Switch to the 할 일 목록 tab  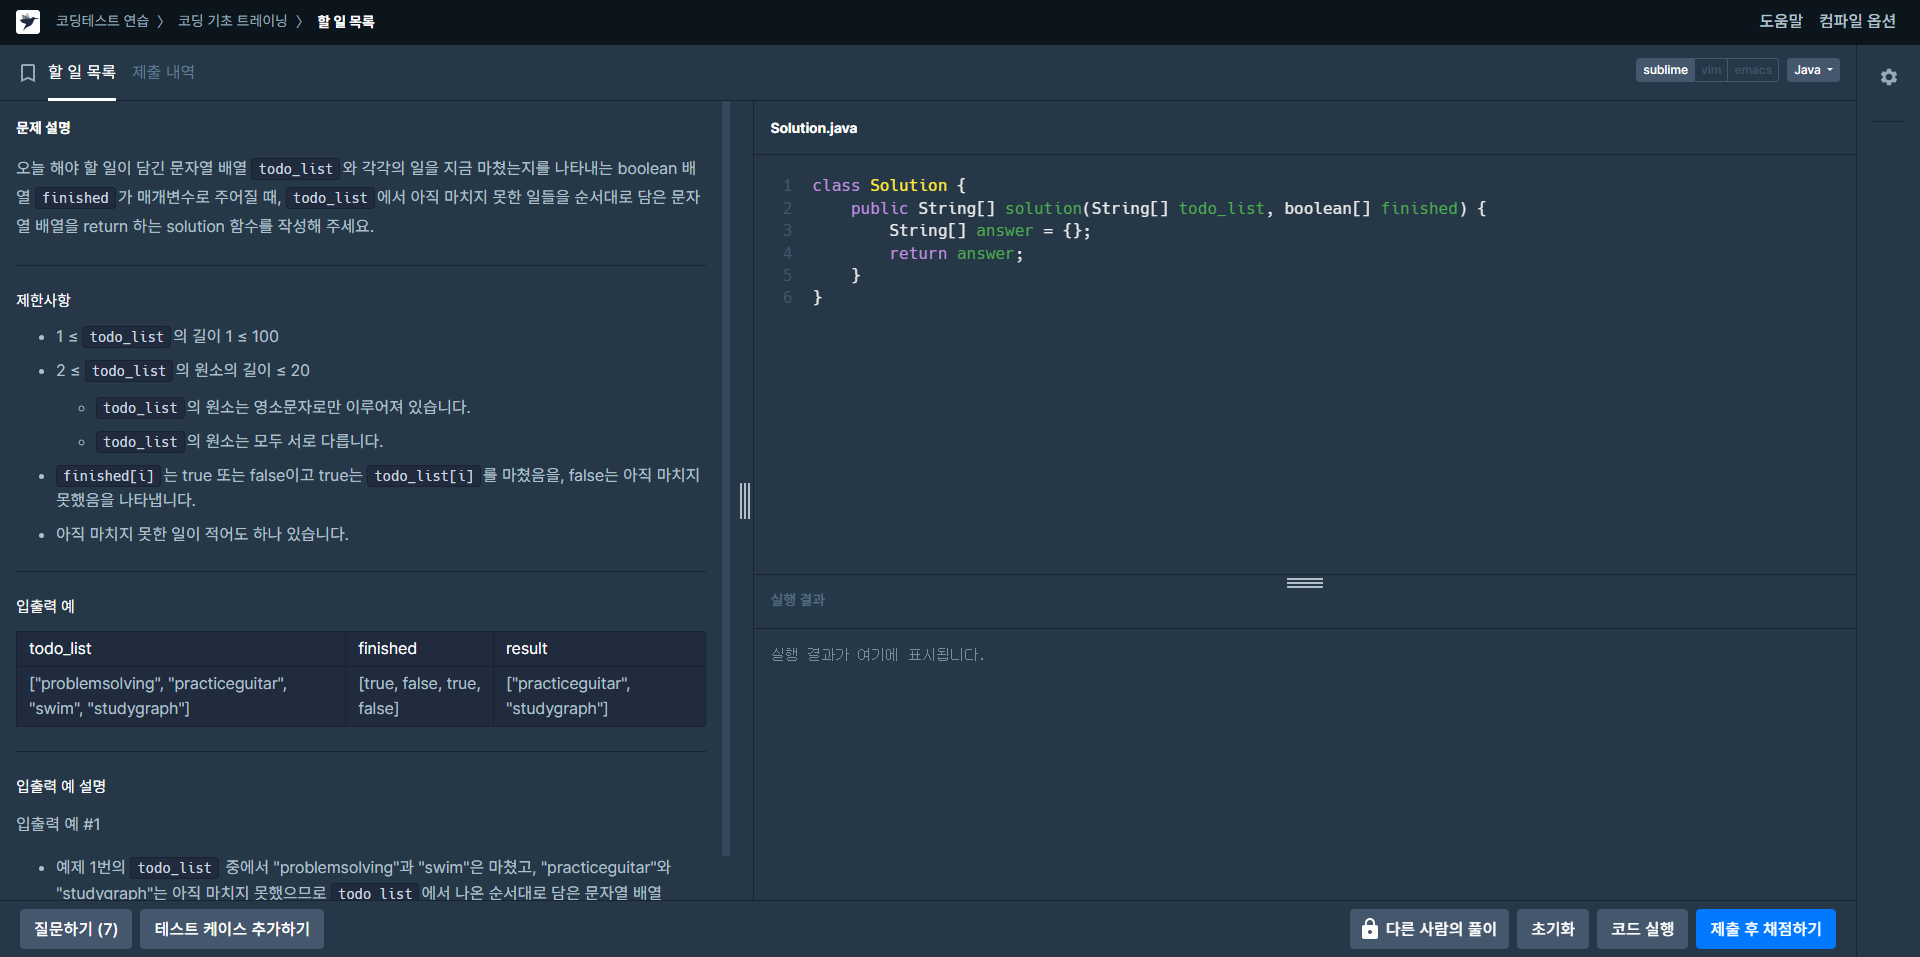(82, 72)
